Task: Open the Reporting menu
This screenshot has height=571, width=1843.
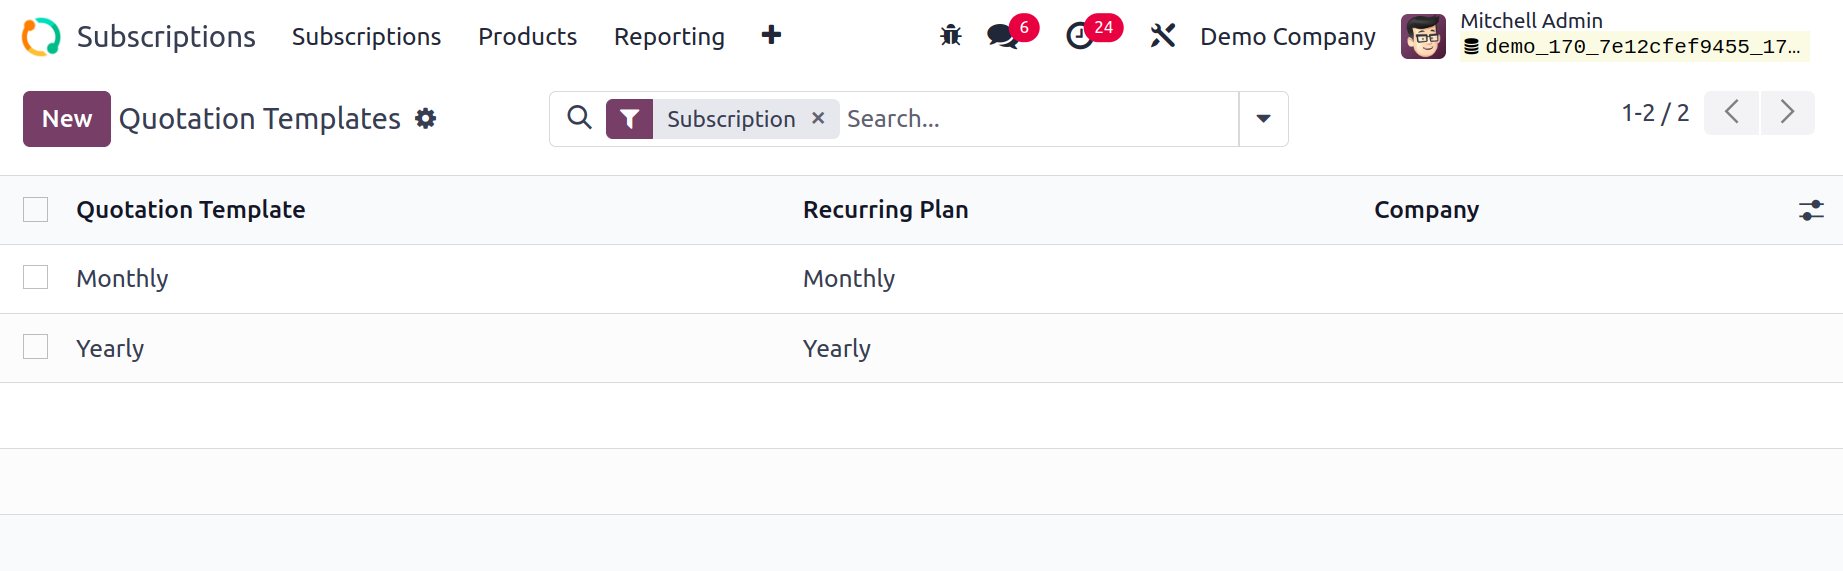Action: (x=669, y=37)
